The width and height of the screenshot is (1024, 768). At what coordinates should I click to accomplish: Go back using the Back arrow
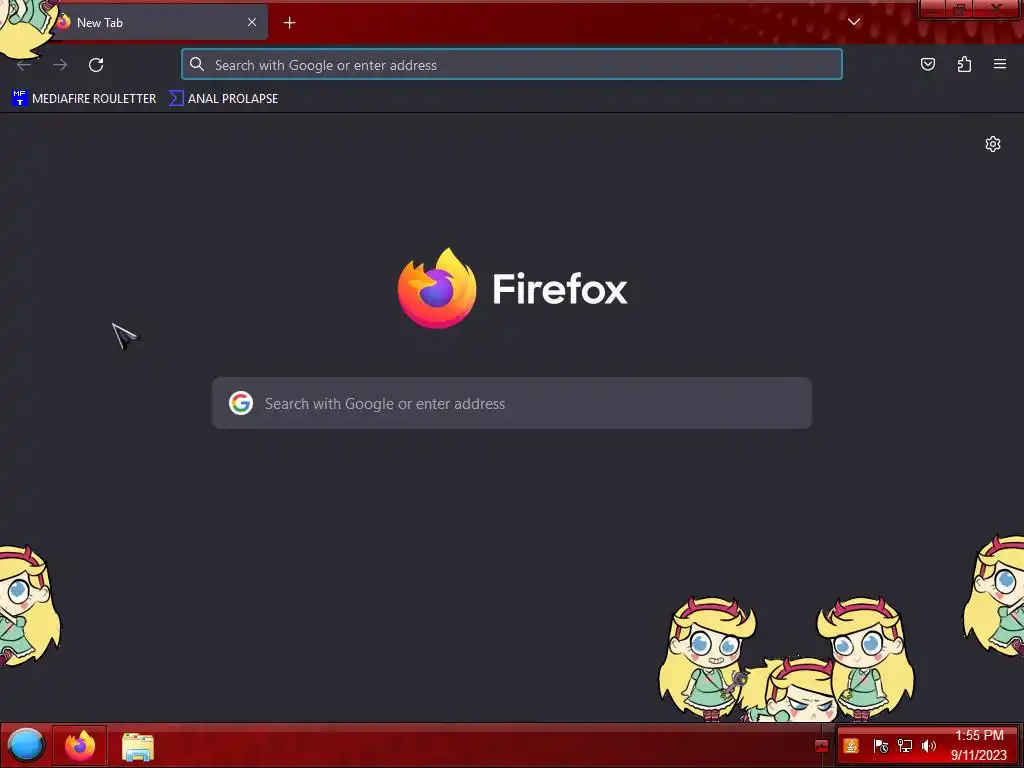point(24,65)
